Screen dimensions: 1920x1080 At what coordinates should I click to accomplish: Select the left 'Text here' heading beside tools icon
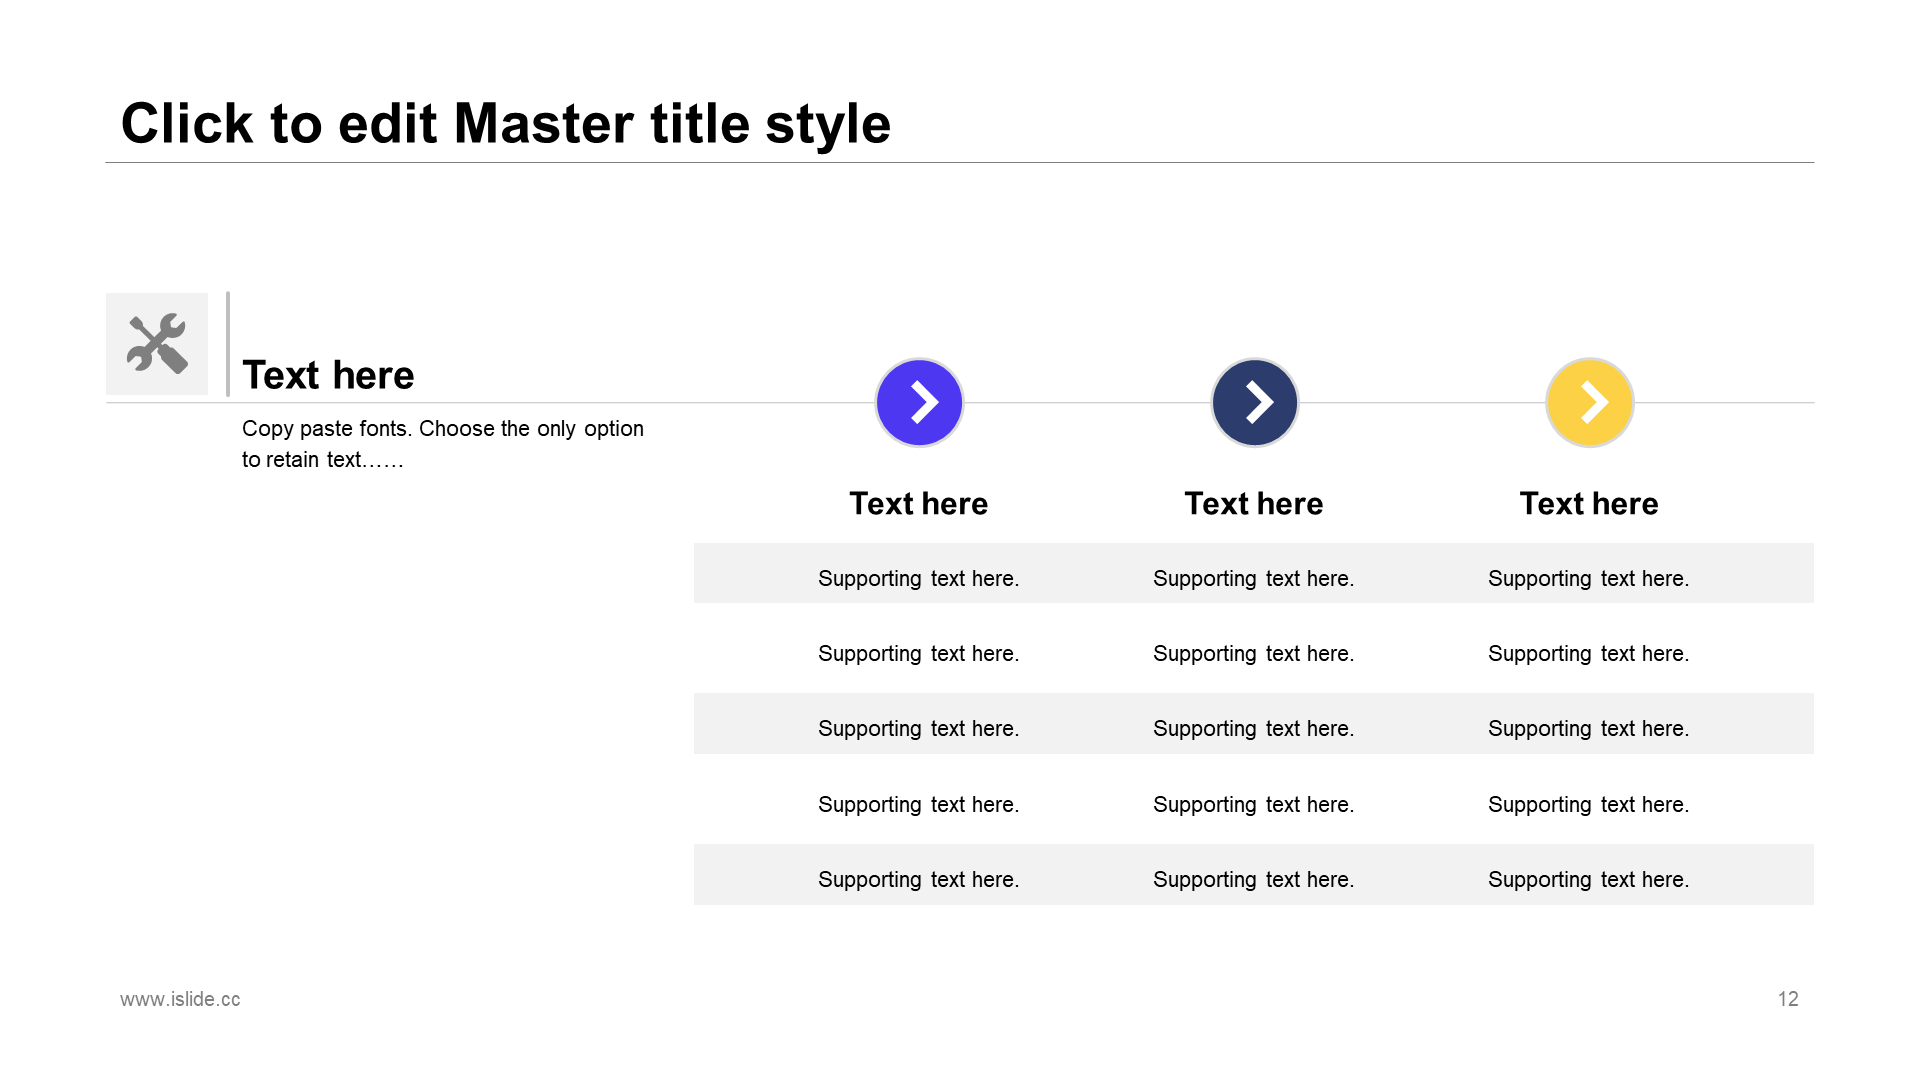click(x=328, y=375)
